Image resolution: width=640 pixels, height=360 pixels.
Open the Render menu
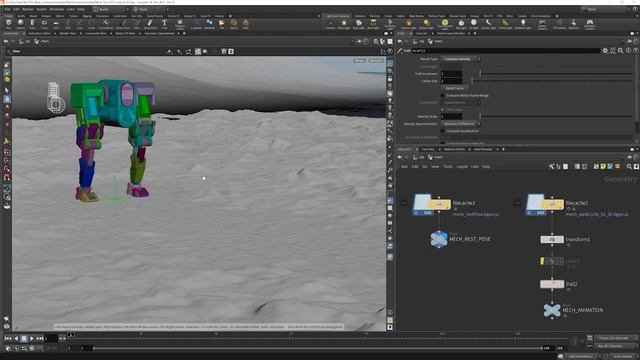tap(28, 9)
